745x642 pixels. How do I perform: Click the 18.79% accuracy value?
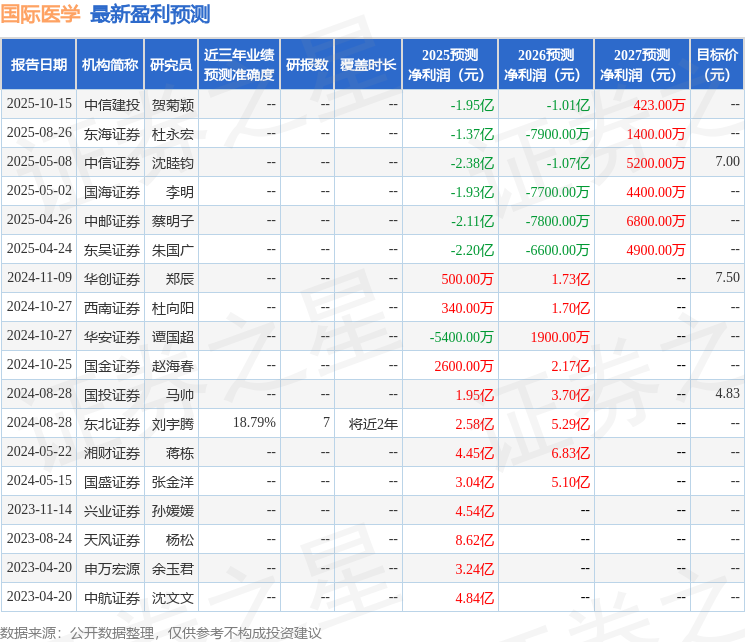254,422
